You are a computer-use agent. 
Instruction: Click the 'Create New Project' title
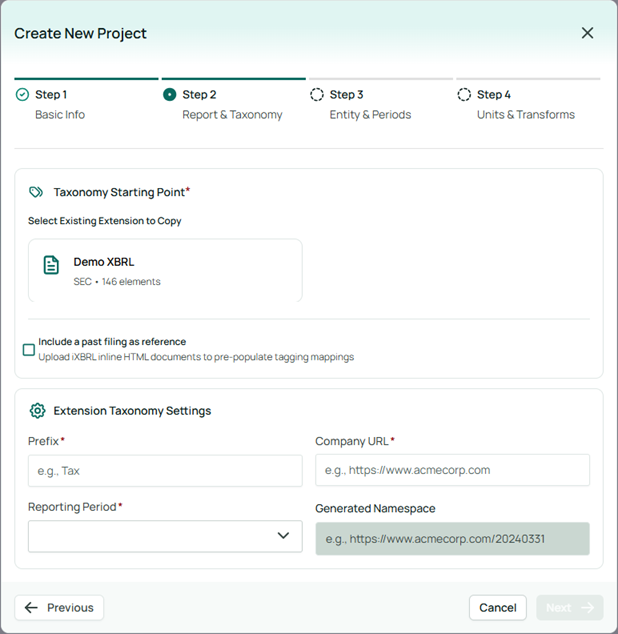coord(80,33)
